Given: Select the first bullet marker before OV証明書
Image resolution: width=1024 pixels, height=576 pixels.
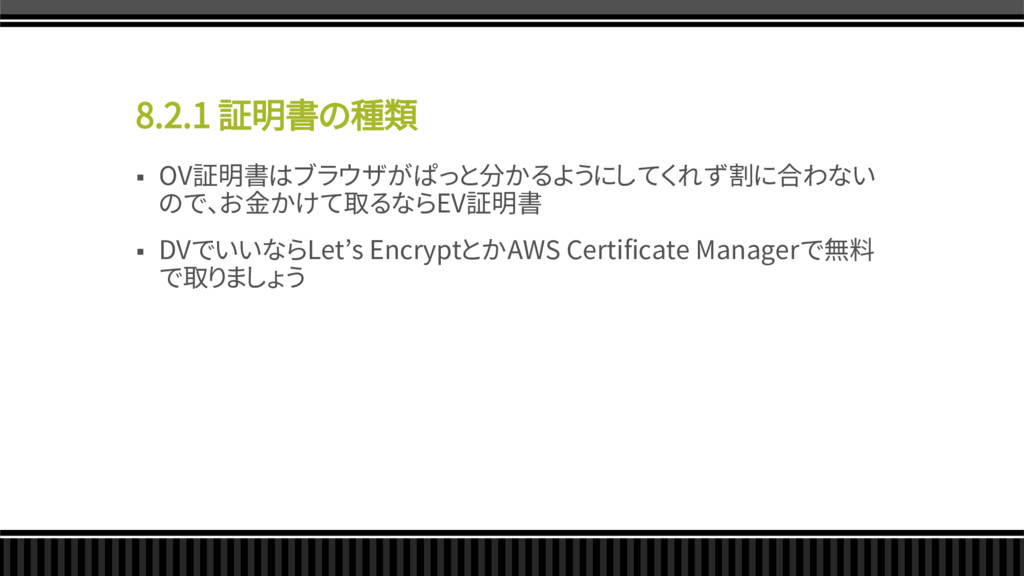Looking at the screenshot, I should [140, 178].
